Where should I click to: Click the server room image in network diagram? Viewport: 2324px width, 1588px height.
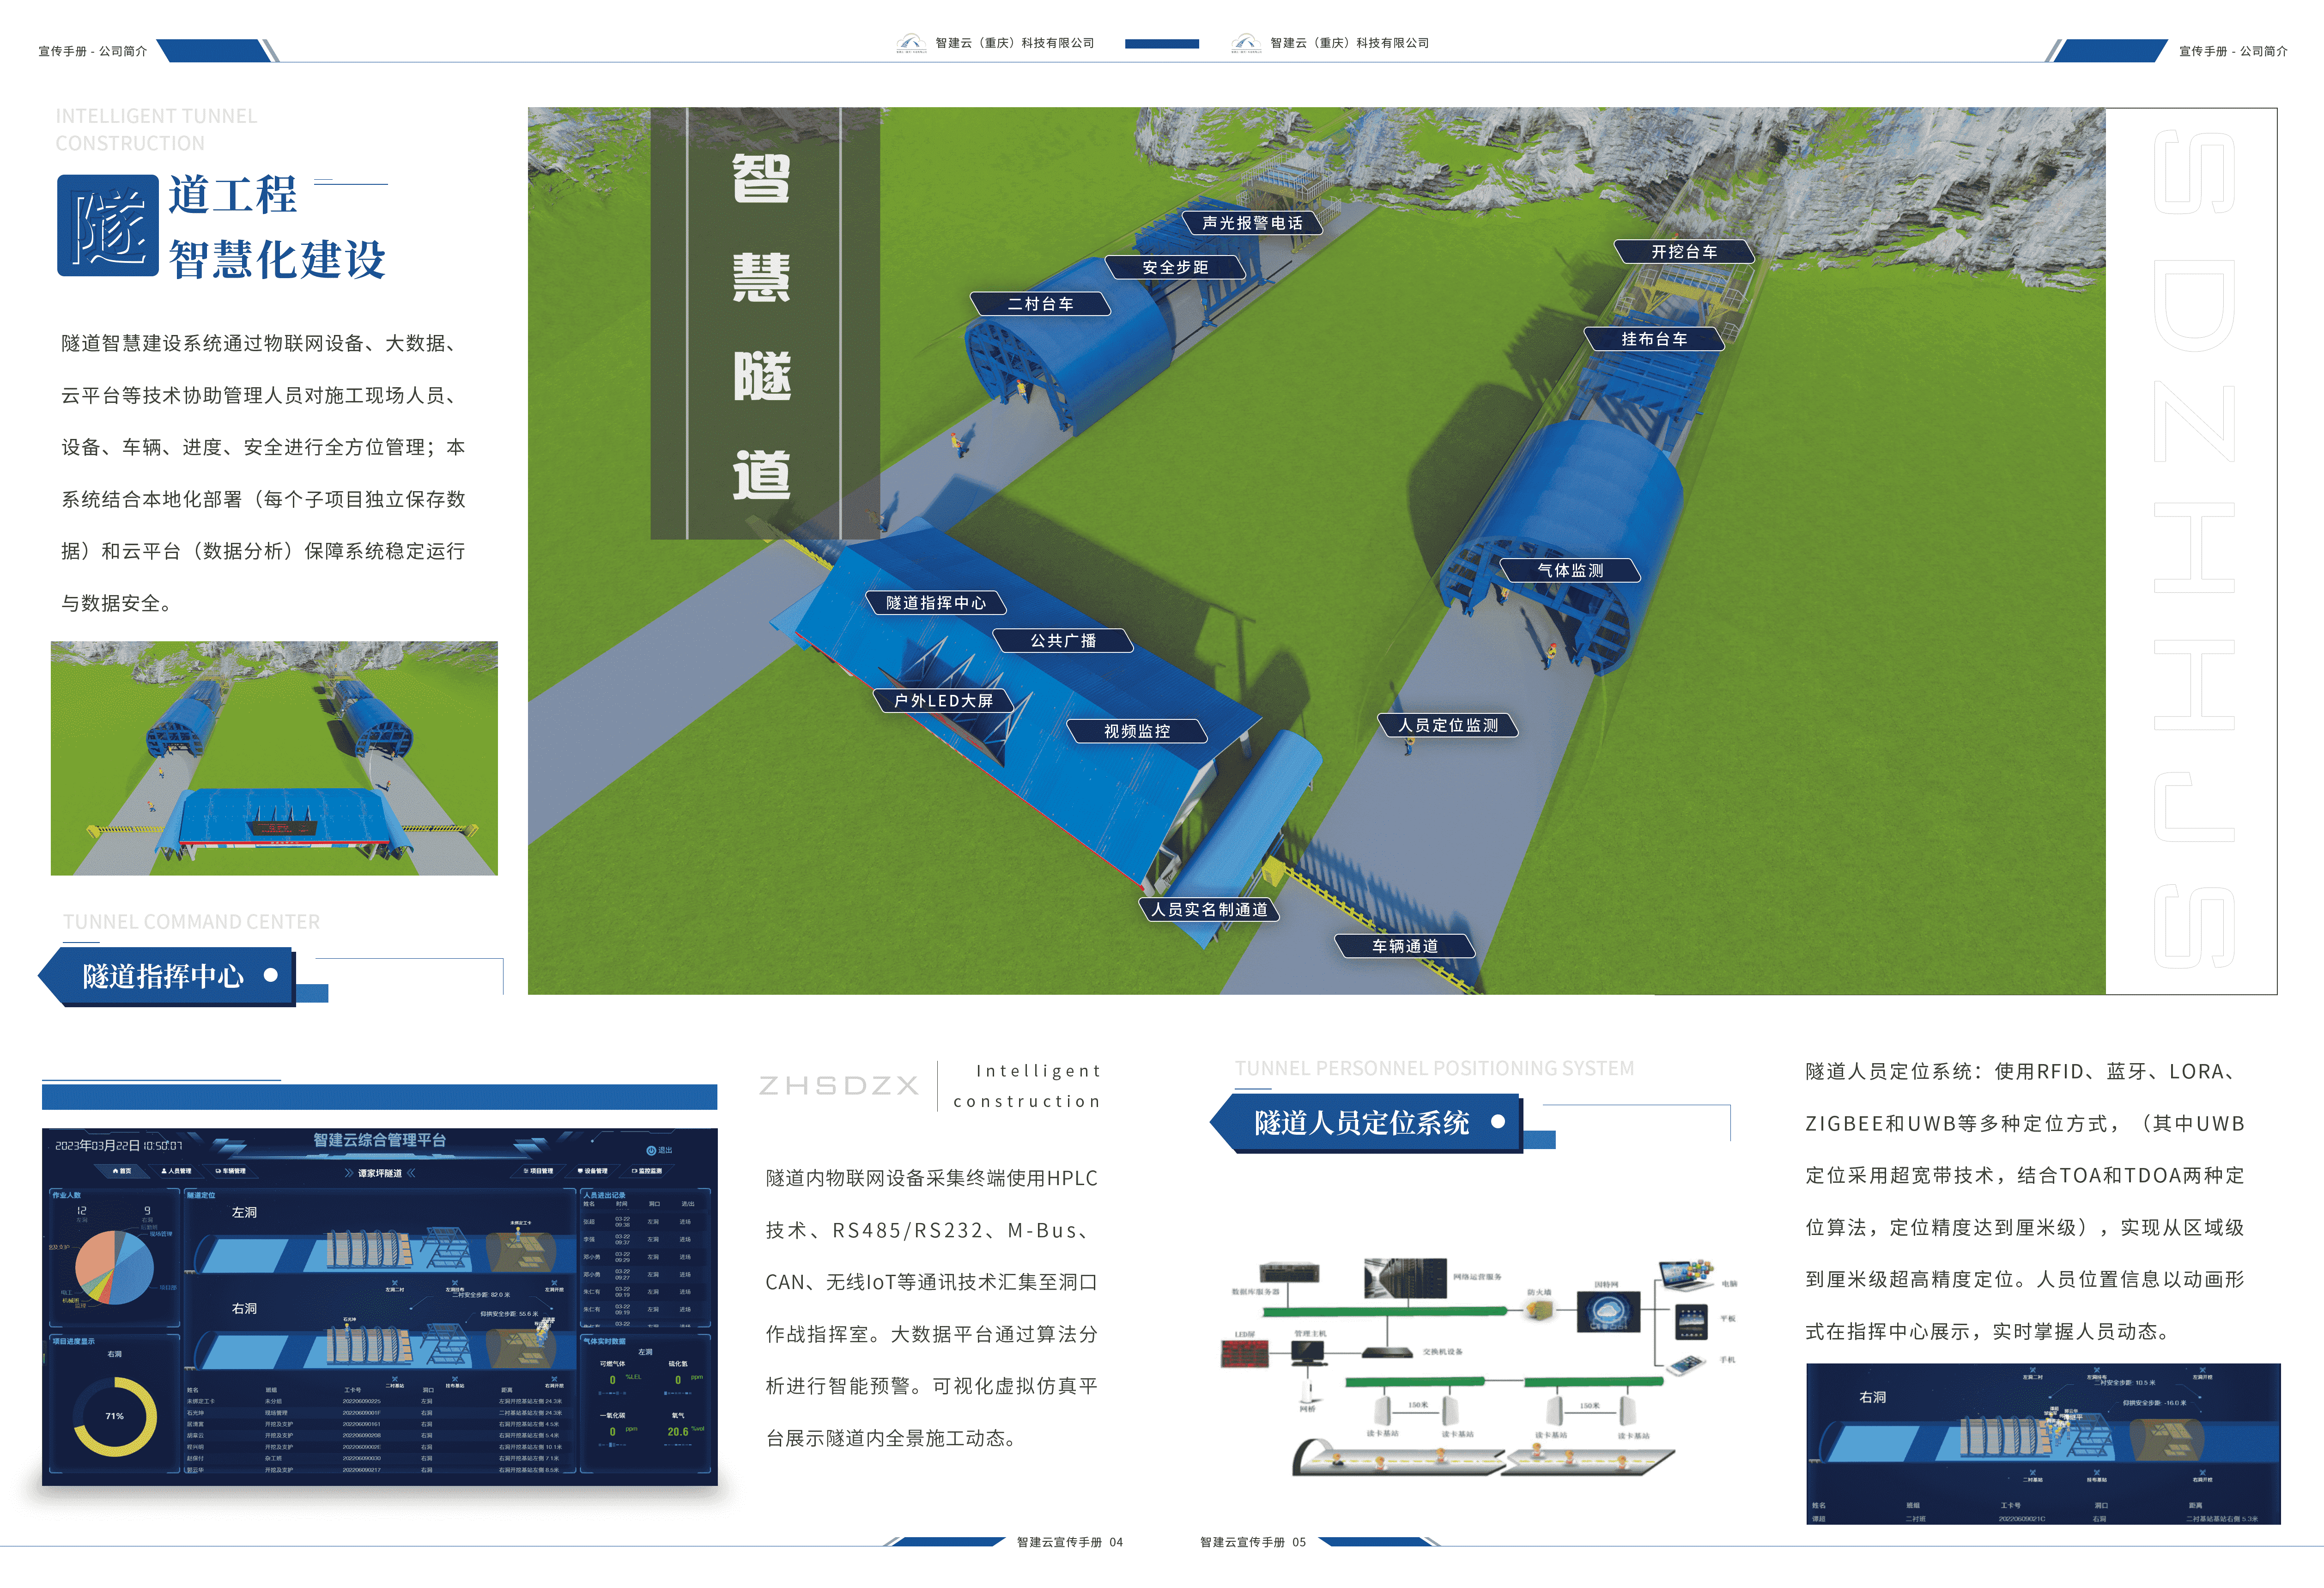click(1405, 1278)
